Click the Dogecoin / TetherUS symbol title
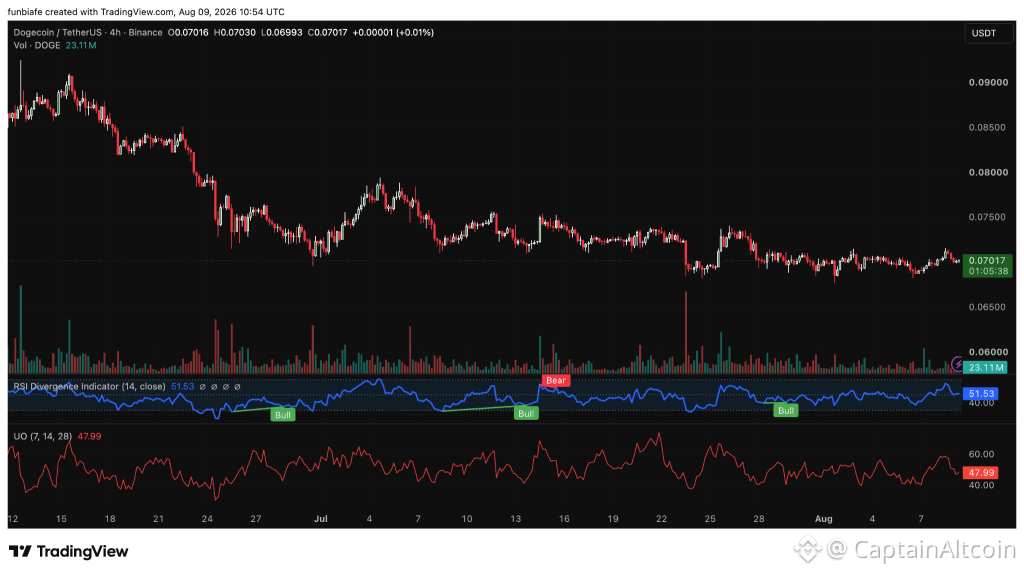 [57, 33]
